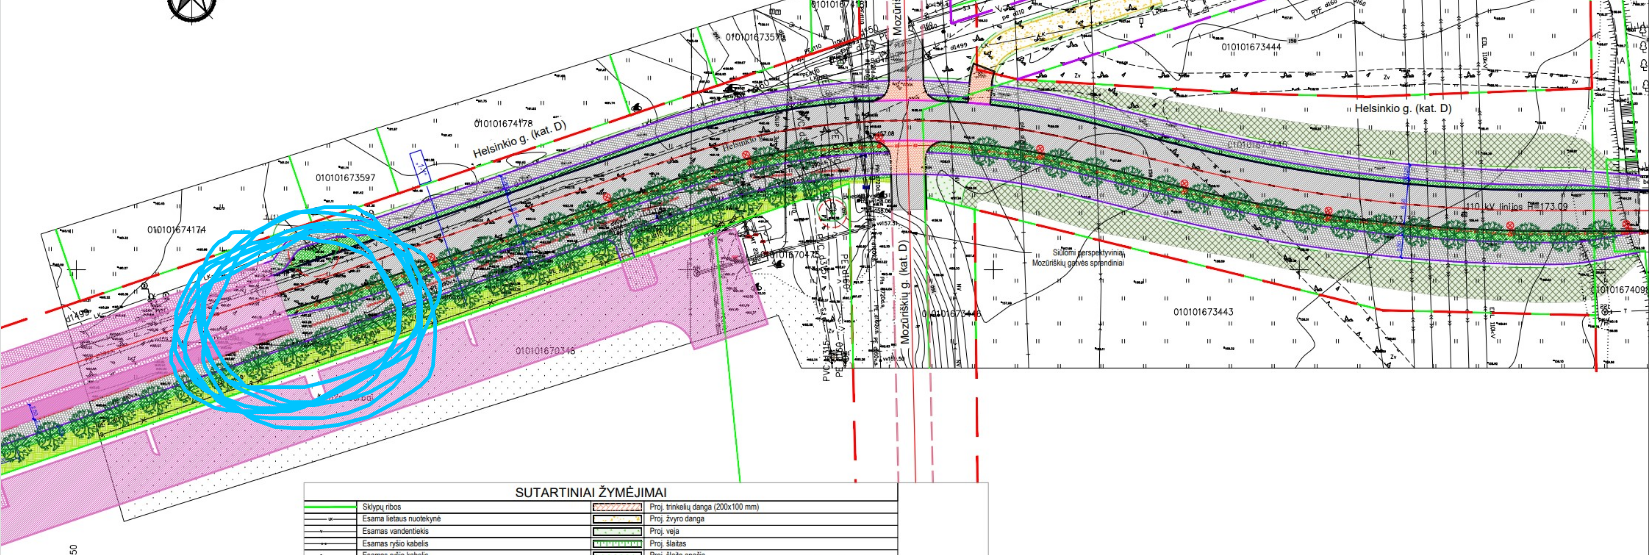This screenshot has width=1649, height=555.
Task: Click the right-side 'Helsinkio g. (kat. D)' label
Action: coord(1402,108)
